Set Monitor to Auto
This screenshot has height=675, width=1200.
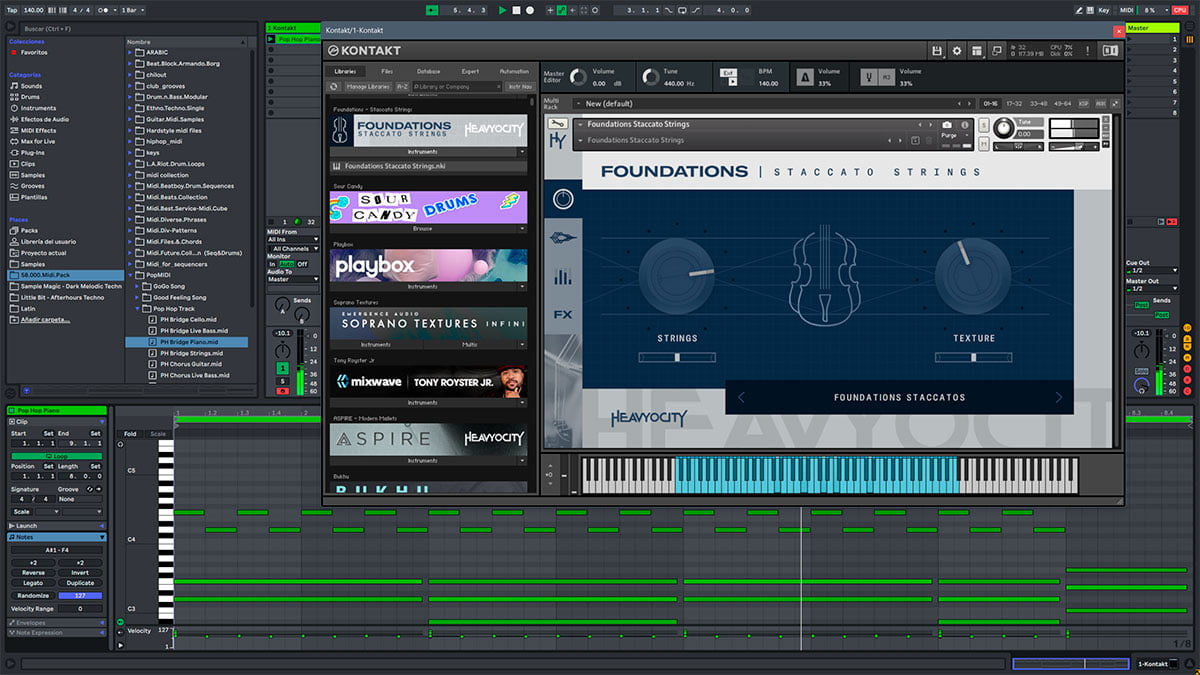[287, 264]
